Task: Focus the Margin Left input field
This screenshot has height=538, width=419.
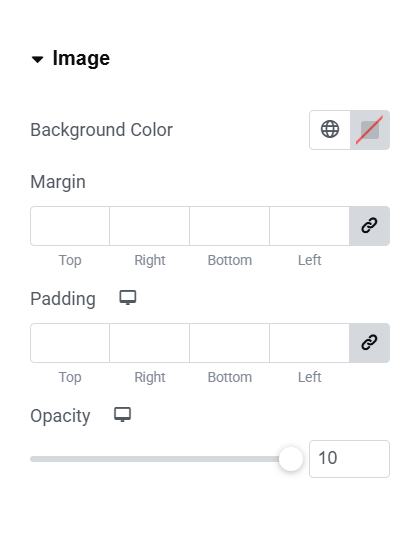Action: (x=310, y=226)
